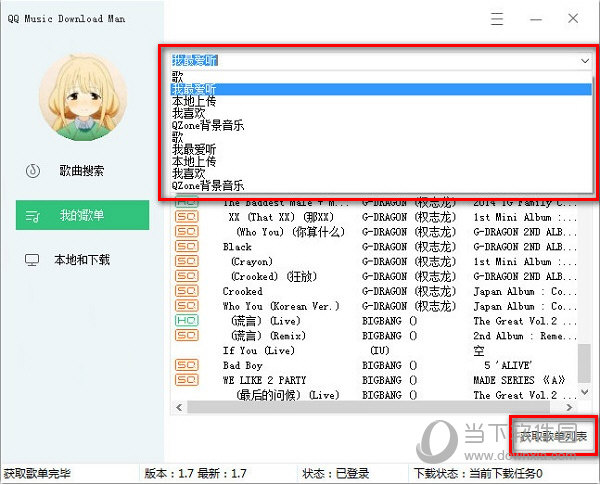Image resolution: width=601 pixels, height=485 pixels.
Task: Click the song search music note icon
Action: pos(33,171)
